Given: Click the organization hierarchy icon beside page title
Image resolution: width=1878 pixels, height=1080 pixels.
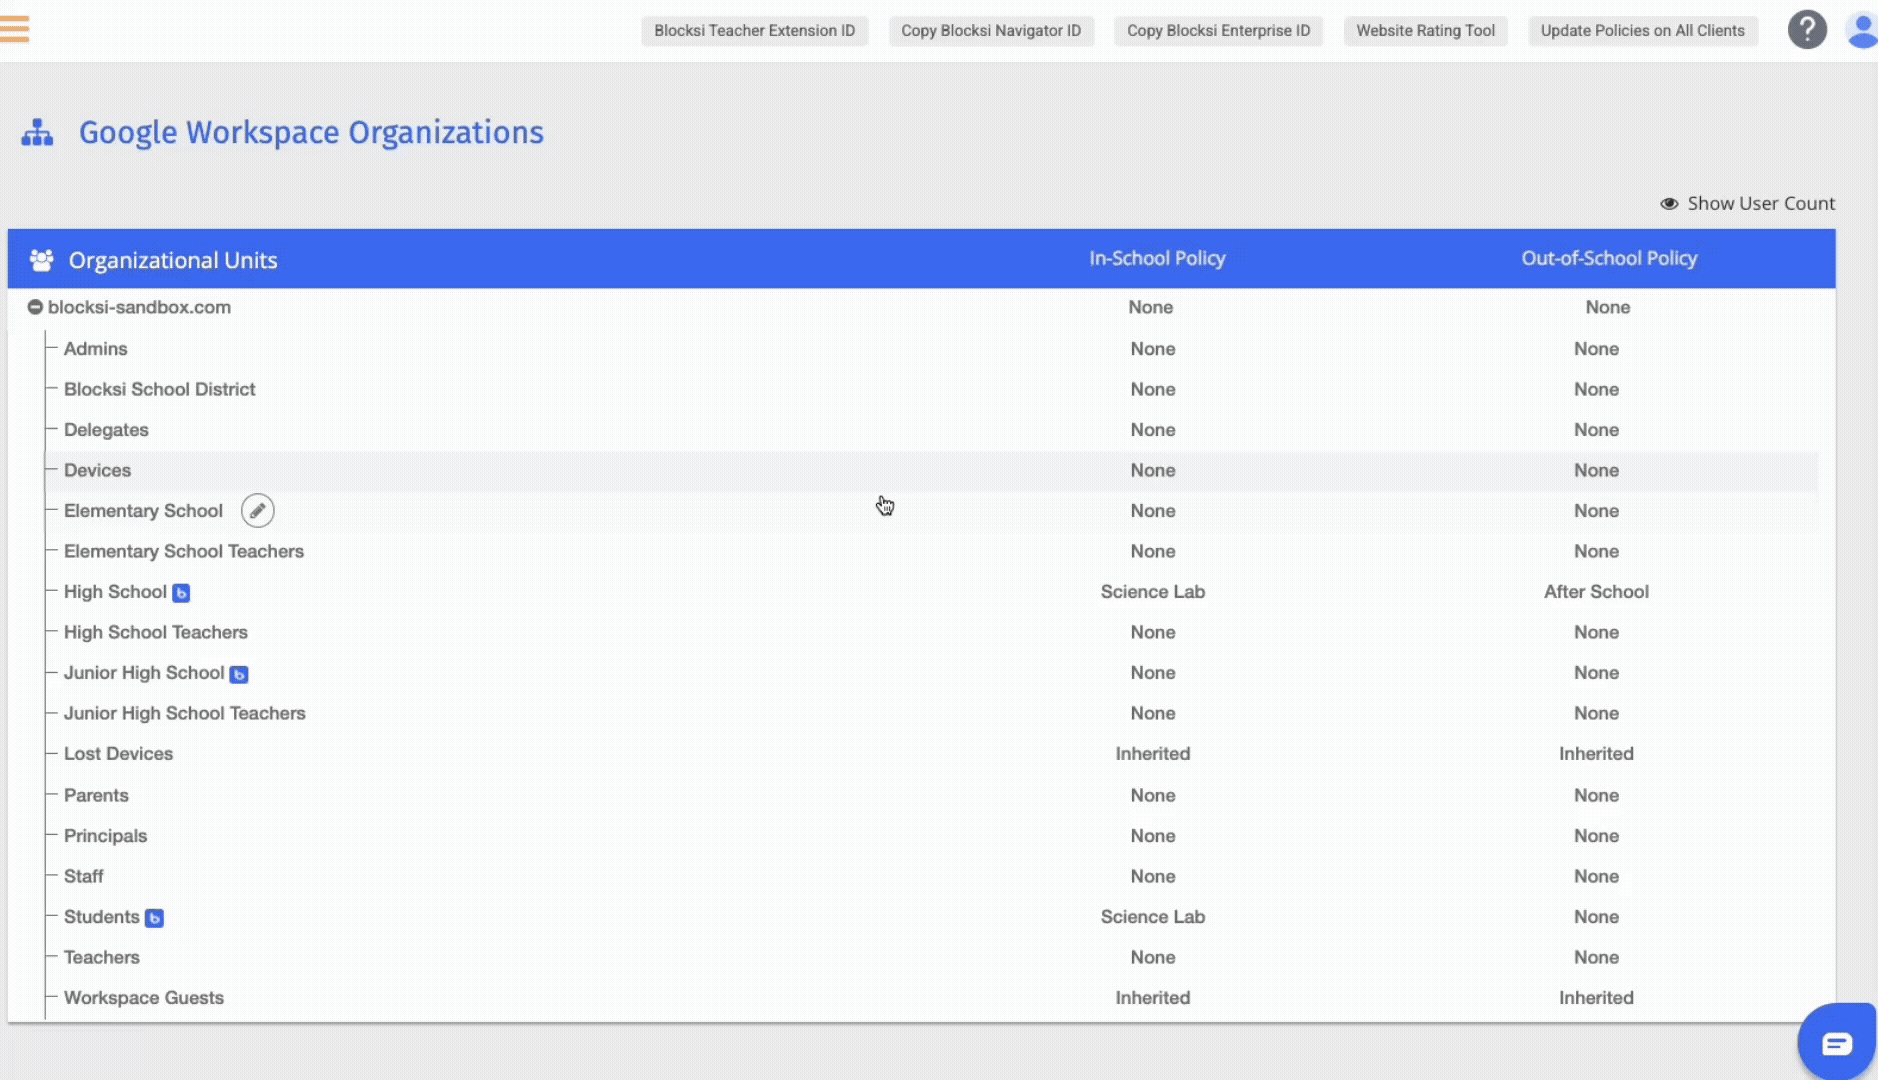Looking at the screenshot, I should (x=37, y=132).
